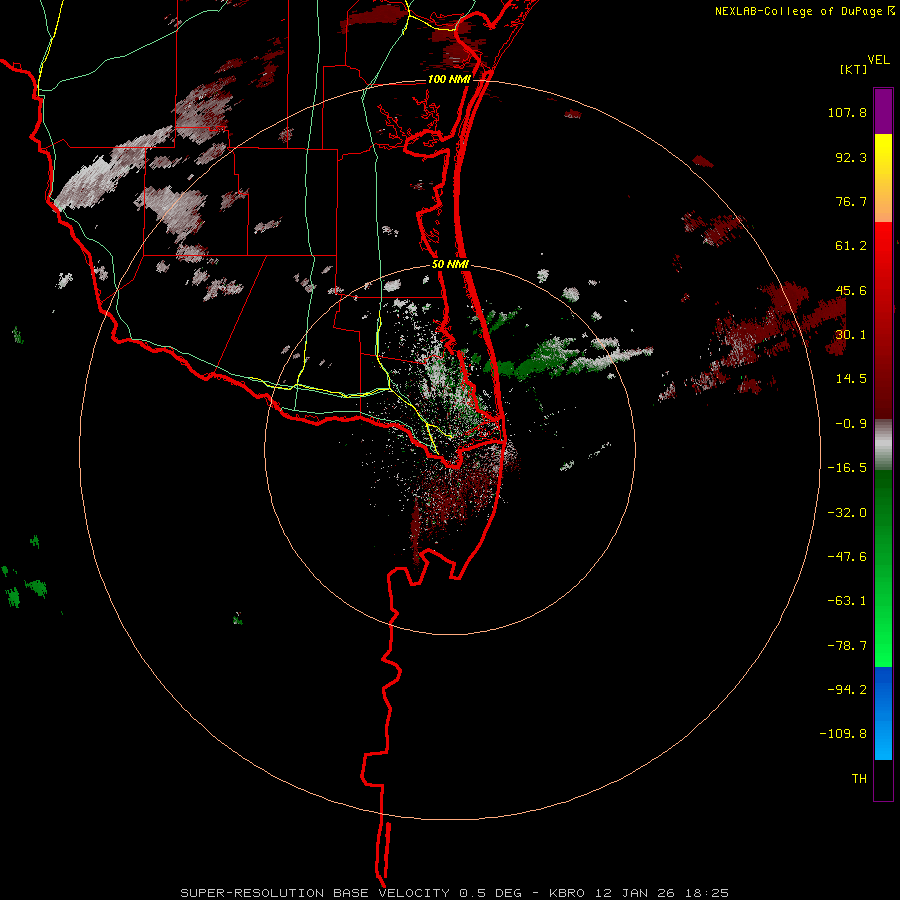Click the -109.8 velocity scale value

point(843,734)
